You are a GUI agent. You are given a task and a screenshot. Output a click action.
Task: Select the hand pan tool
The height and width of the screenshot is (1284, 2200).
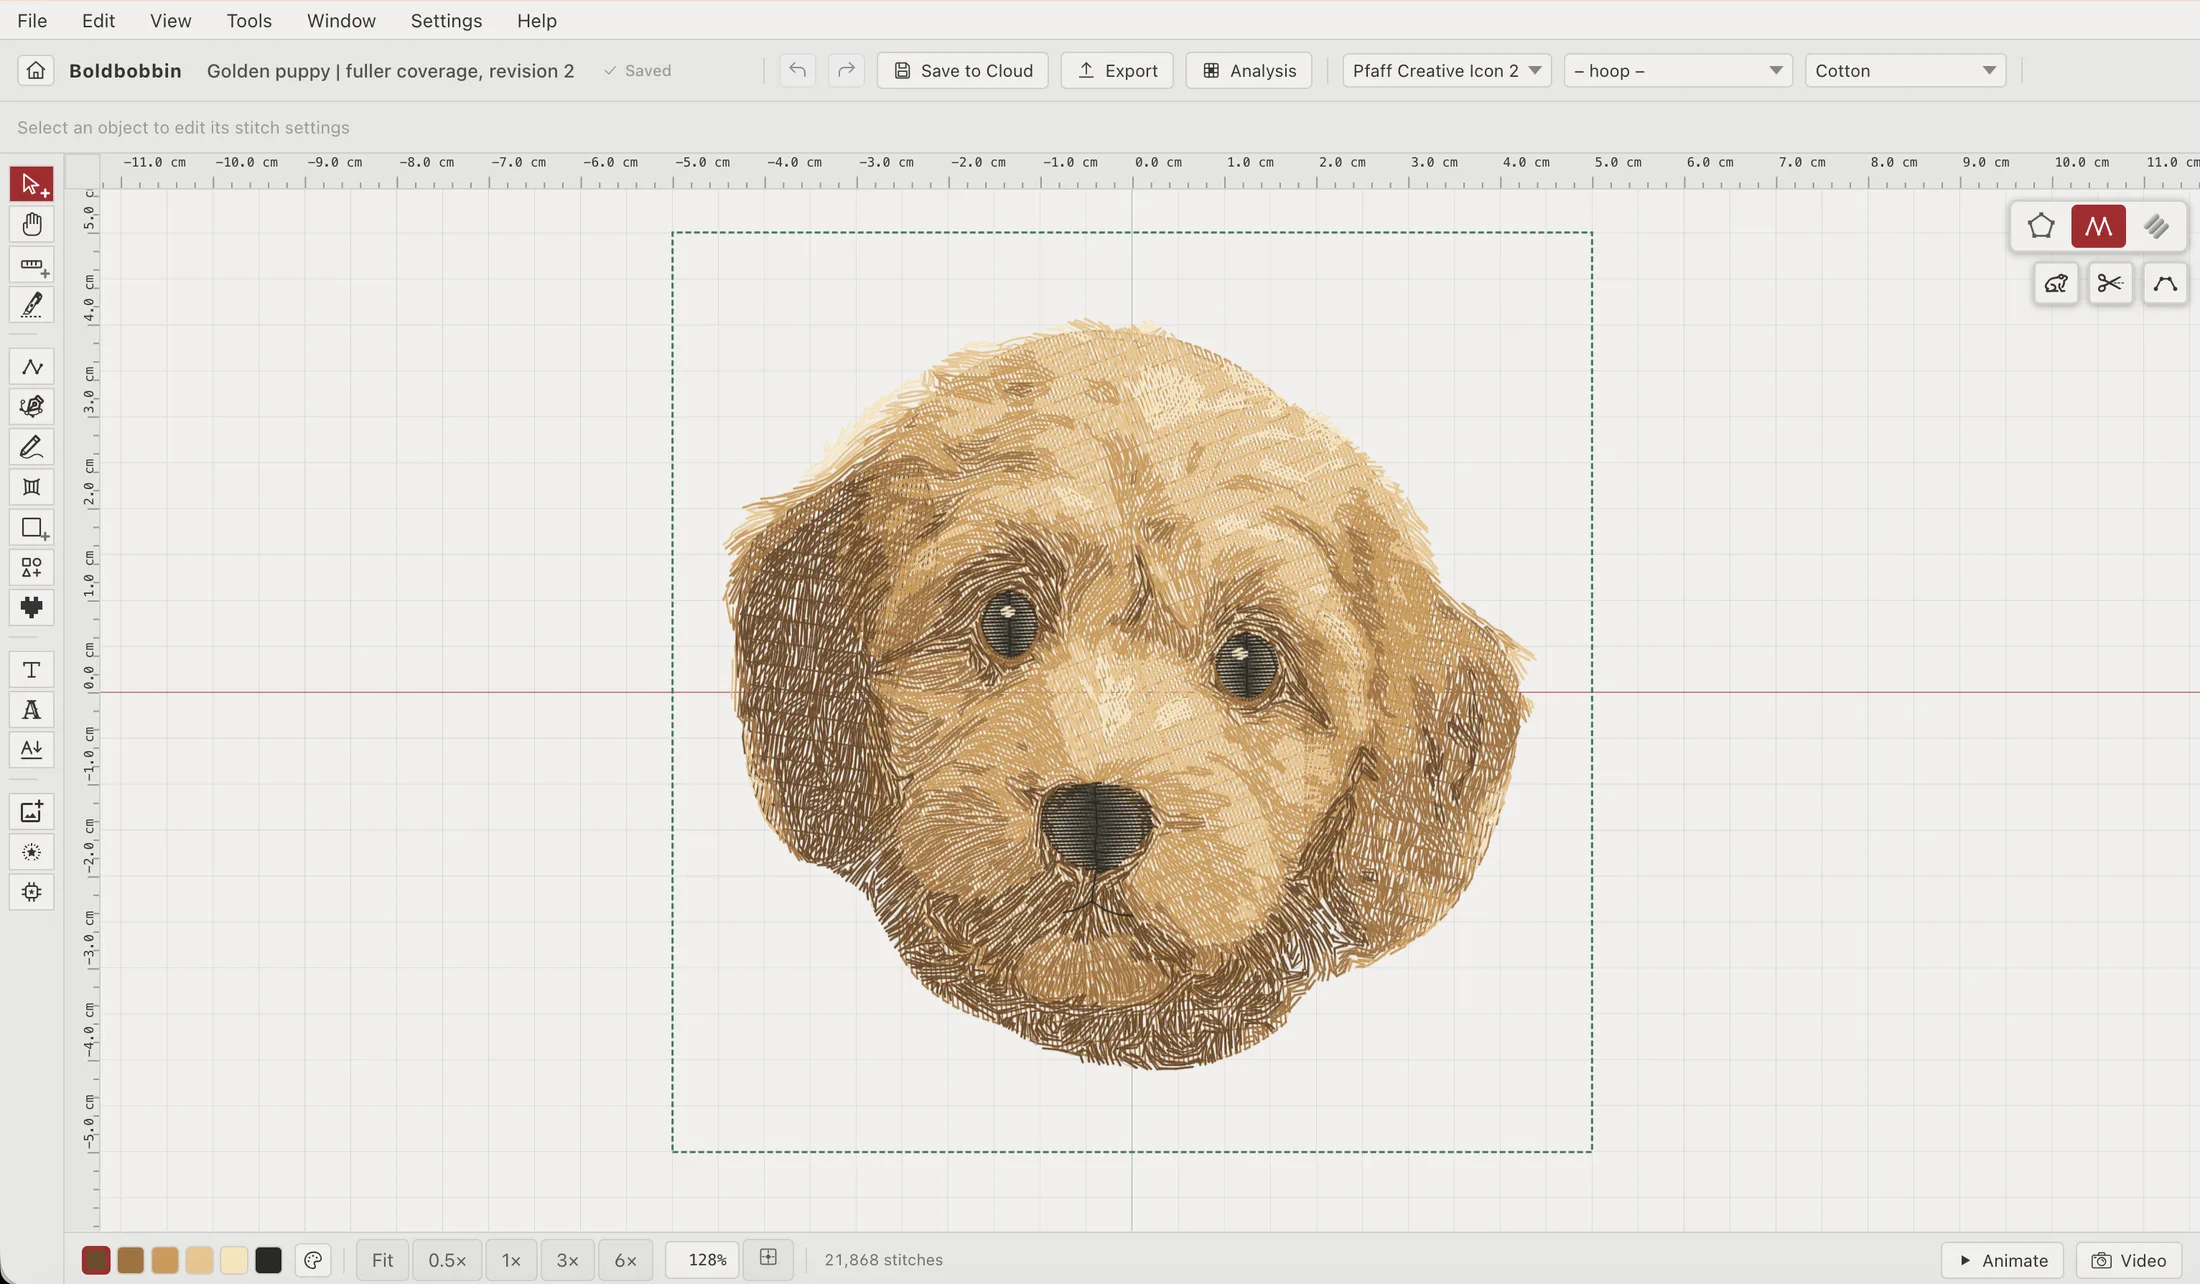pos(32,224)
